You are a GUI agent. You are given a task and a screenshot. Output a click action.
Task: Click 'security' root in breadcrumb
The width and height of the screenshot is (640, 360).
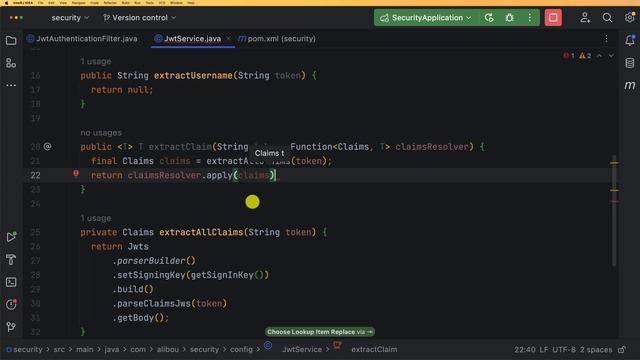click(x=24, y=349)
